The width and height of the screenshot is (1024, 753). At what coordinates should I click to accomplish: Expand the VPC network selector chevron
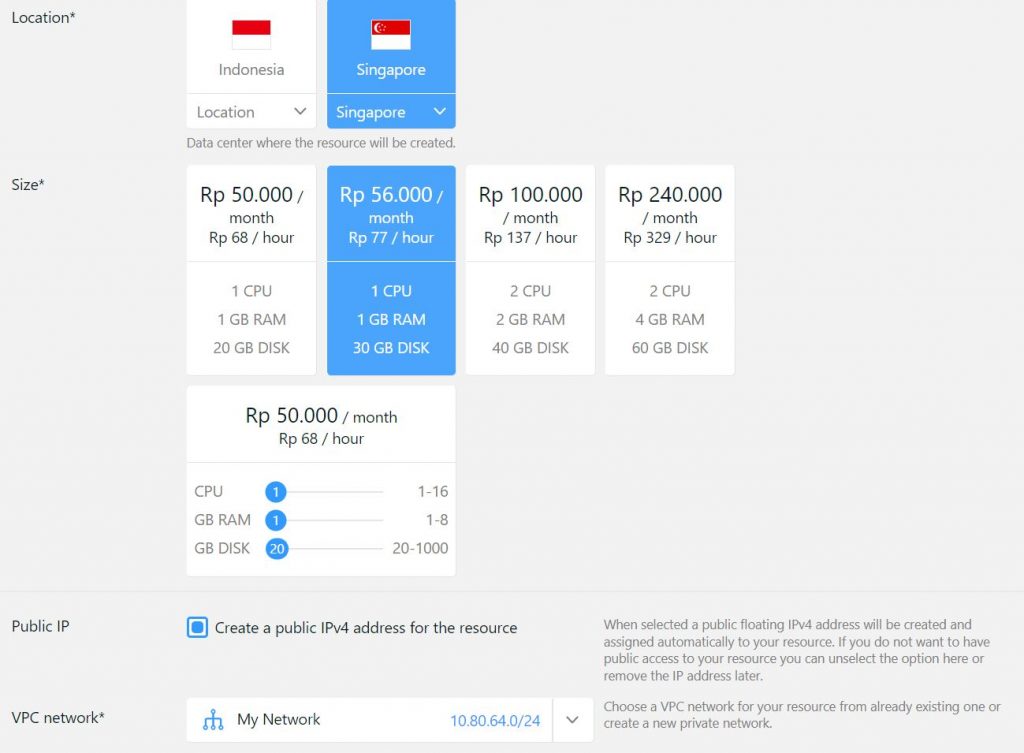(572, 719)
